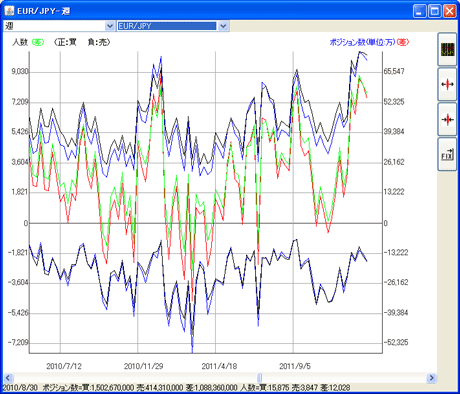Open the EUR/JPY pair dropdown arrow
The width and height of the screenshot is (460, 394).
coord(223,26)
